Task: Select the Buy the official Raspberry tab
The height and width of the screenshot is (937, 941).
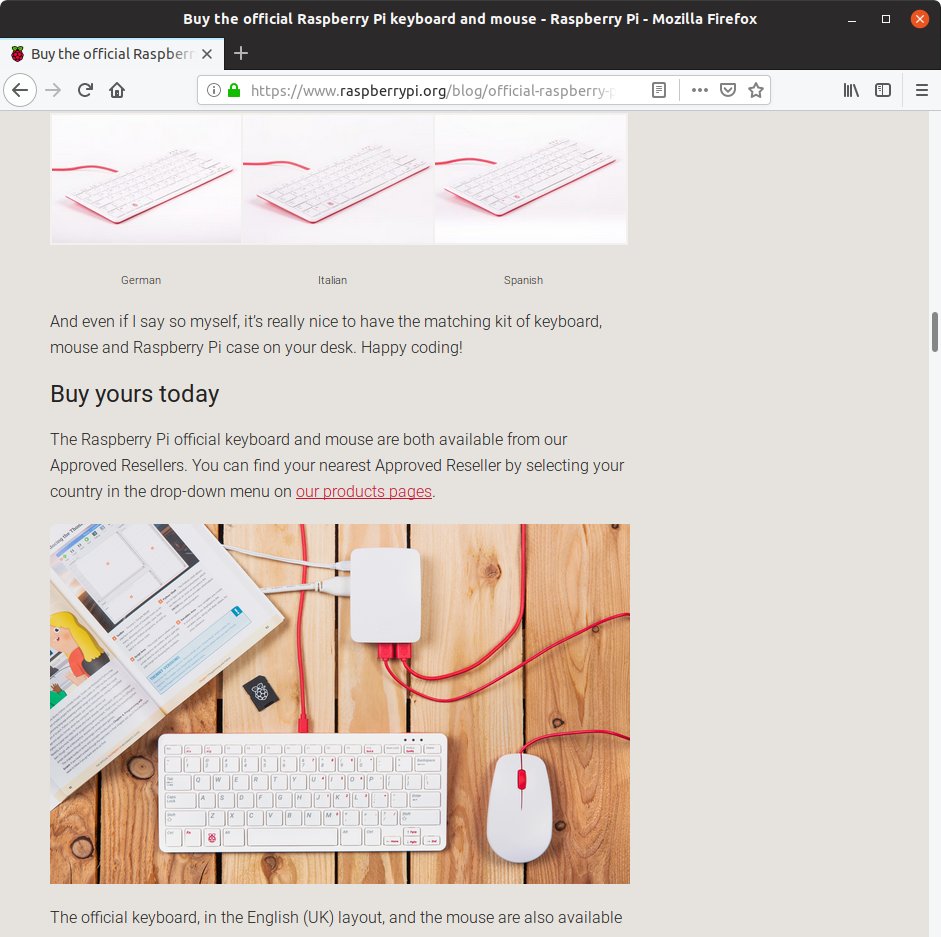Action: (x=112, y=54)
